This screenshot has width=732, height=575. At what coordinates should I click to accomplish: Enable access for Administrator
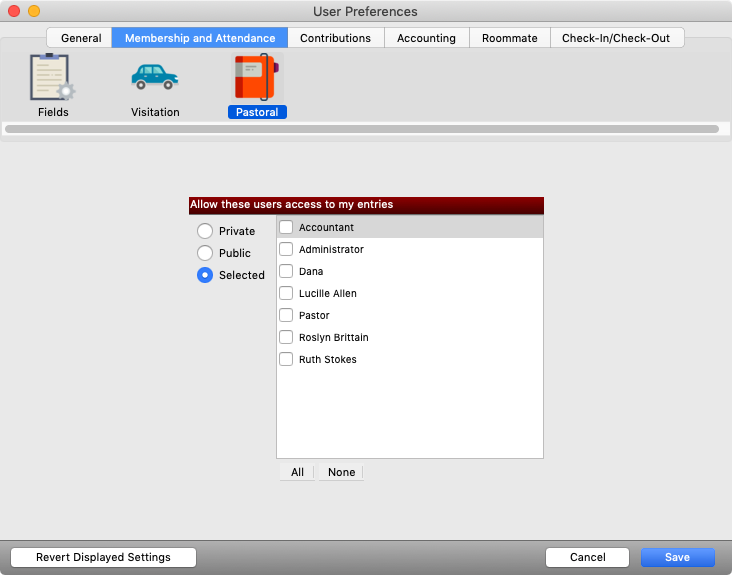pyautogui.click(x=286, y=249)
